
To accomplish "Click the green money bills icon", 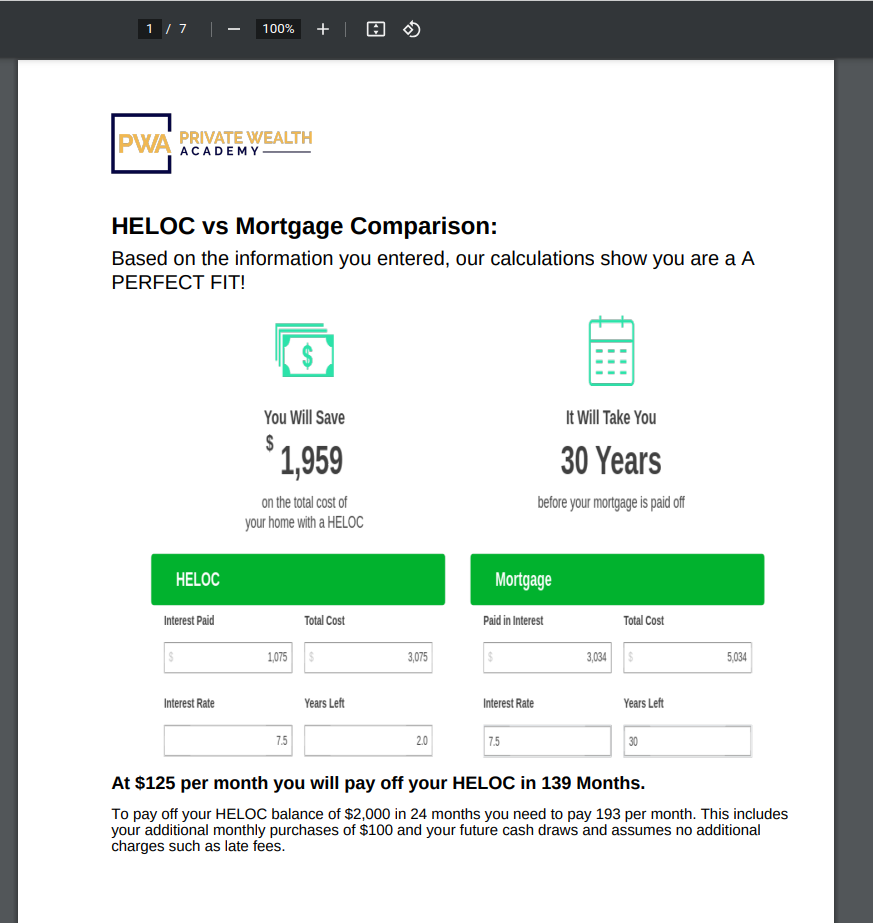I will point(304,350).
